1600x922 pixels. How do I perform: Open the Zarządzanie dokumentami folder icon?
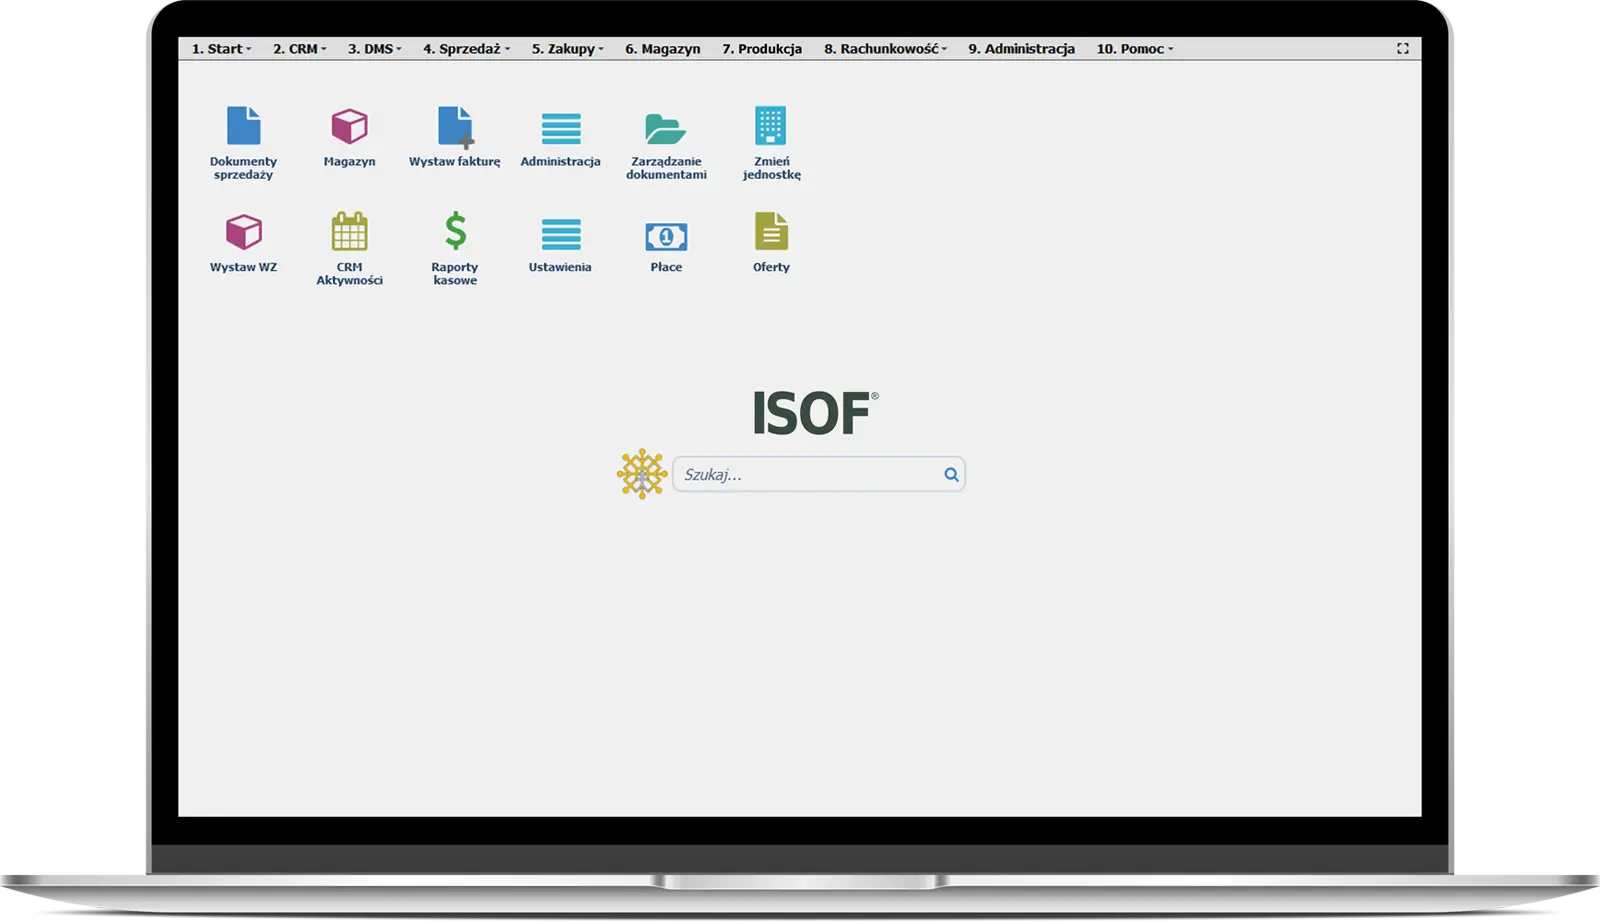(666, 129)
